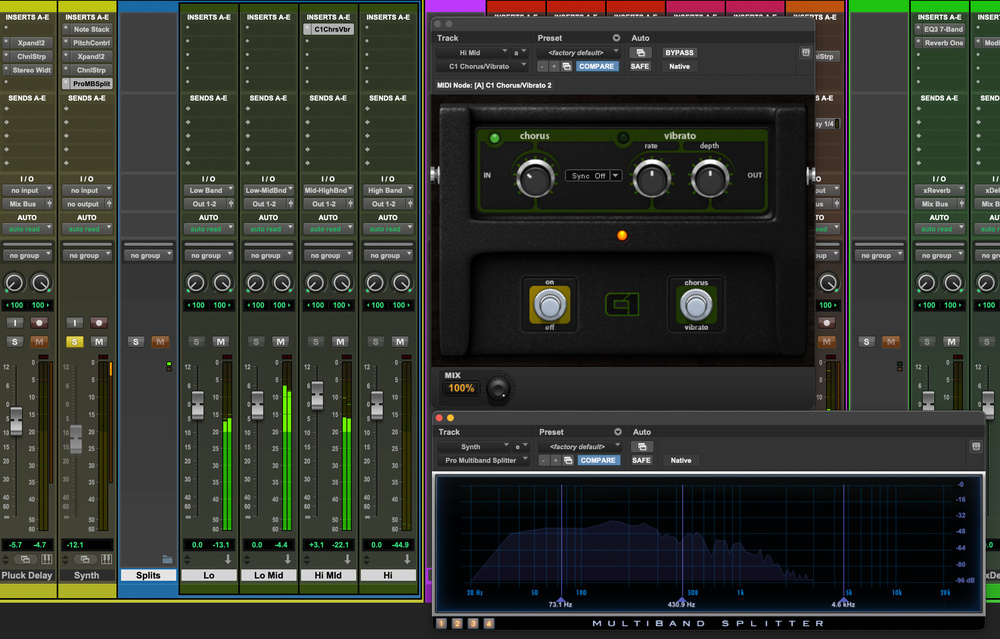Click the vibrato depth knob
The width and height of the screenshot is (1000, 639).
(x=709, y=178)
